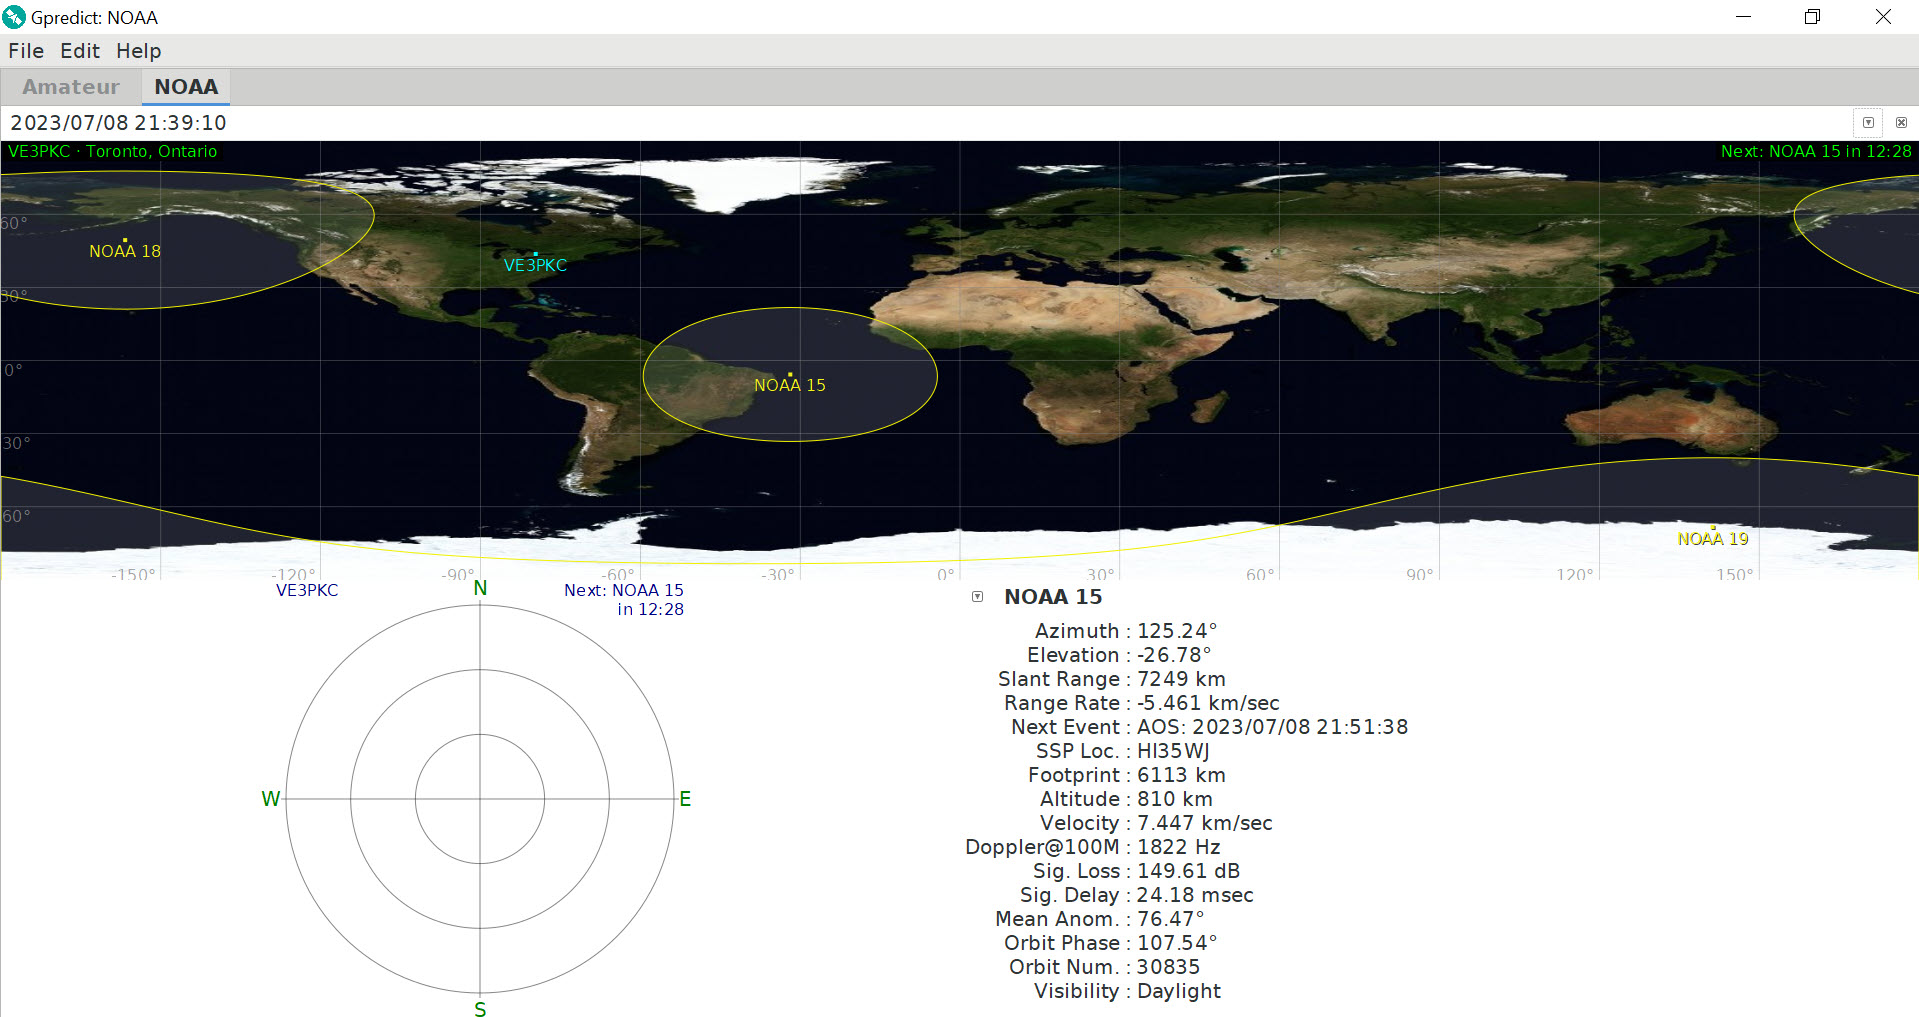This screenshot has height=1017, width=1919.
Task: Switch to the Amateur tab
Action: tap(71, 87)
